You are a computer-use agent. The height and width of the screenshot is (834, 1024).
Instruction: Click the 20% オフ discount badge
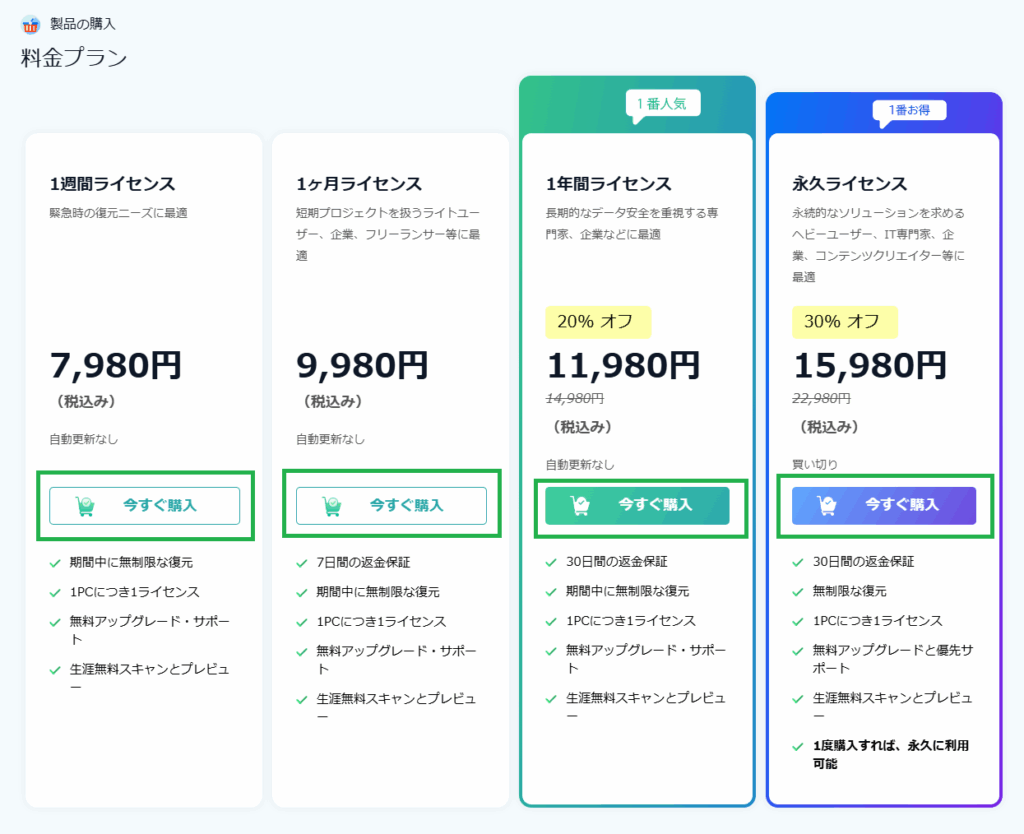tap(598, 323)
